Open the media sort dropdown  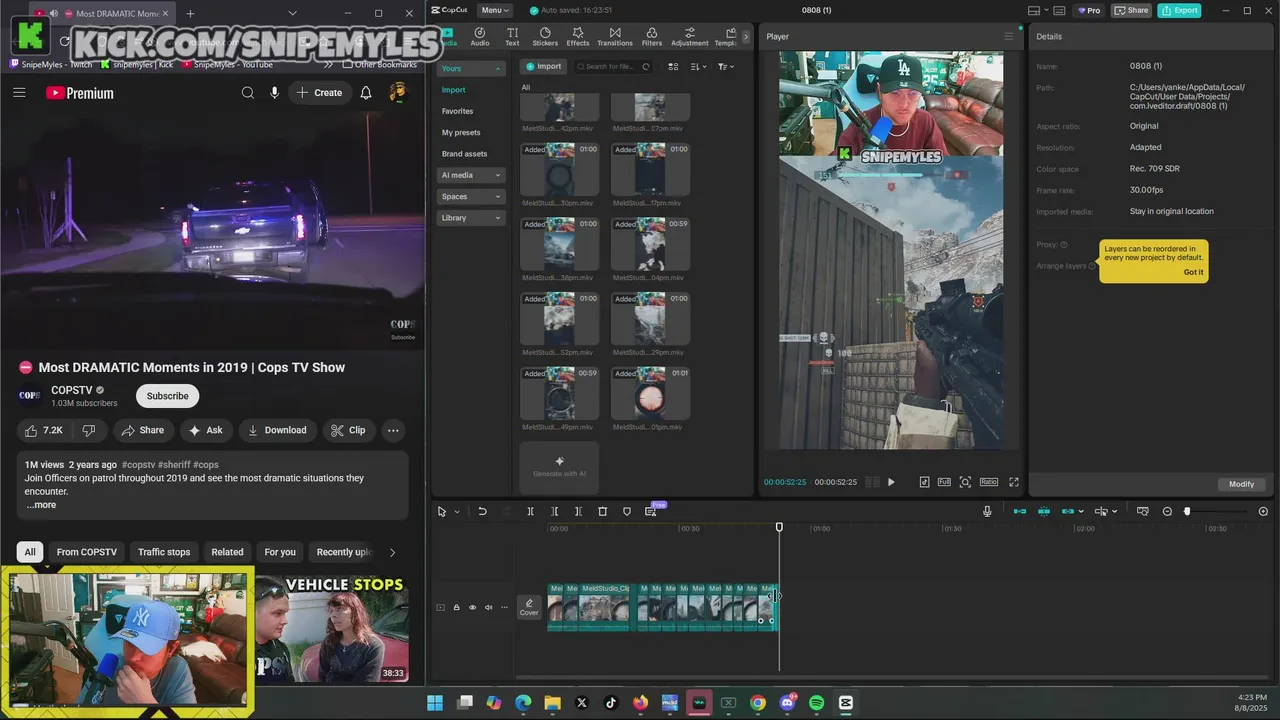point(698,67)
